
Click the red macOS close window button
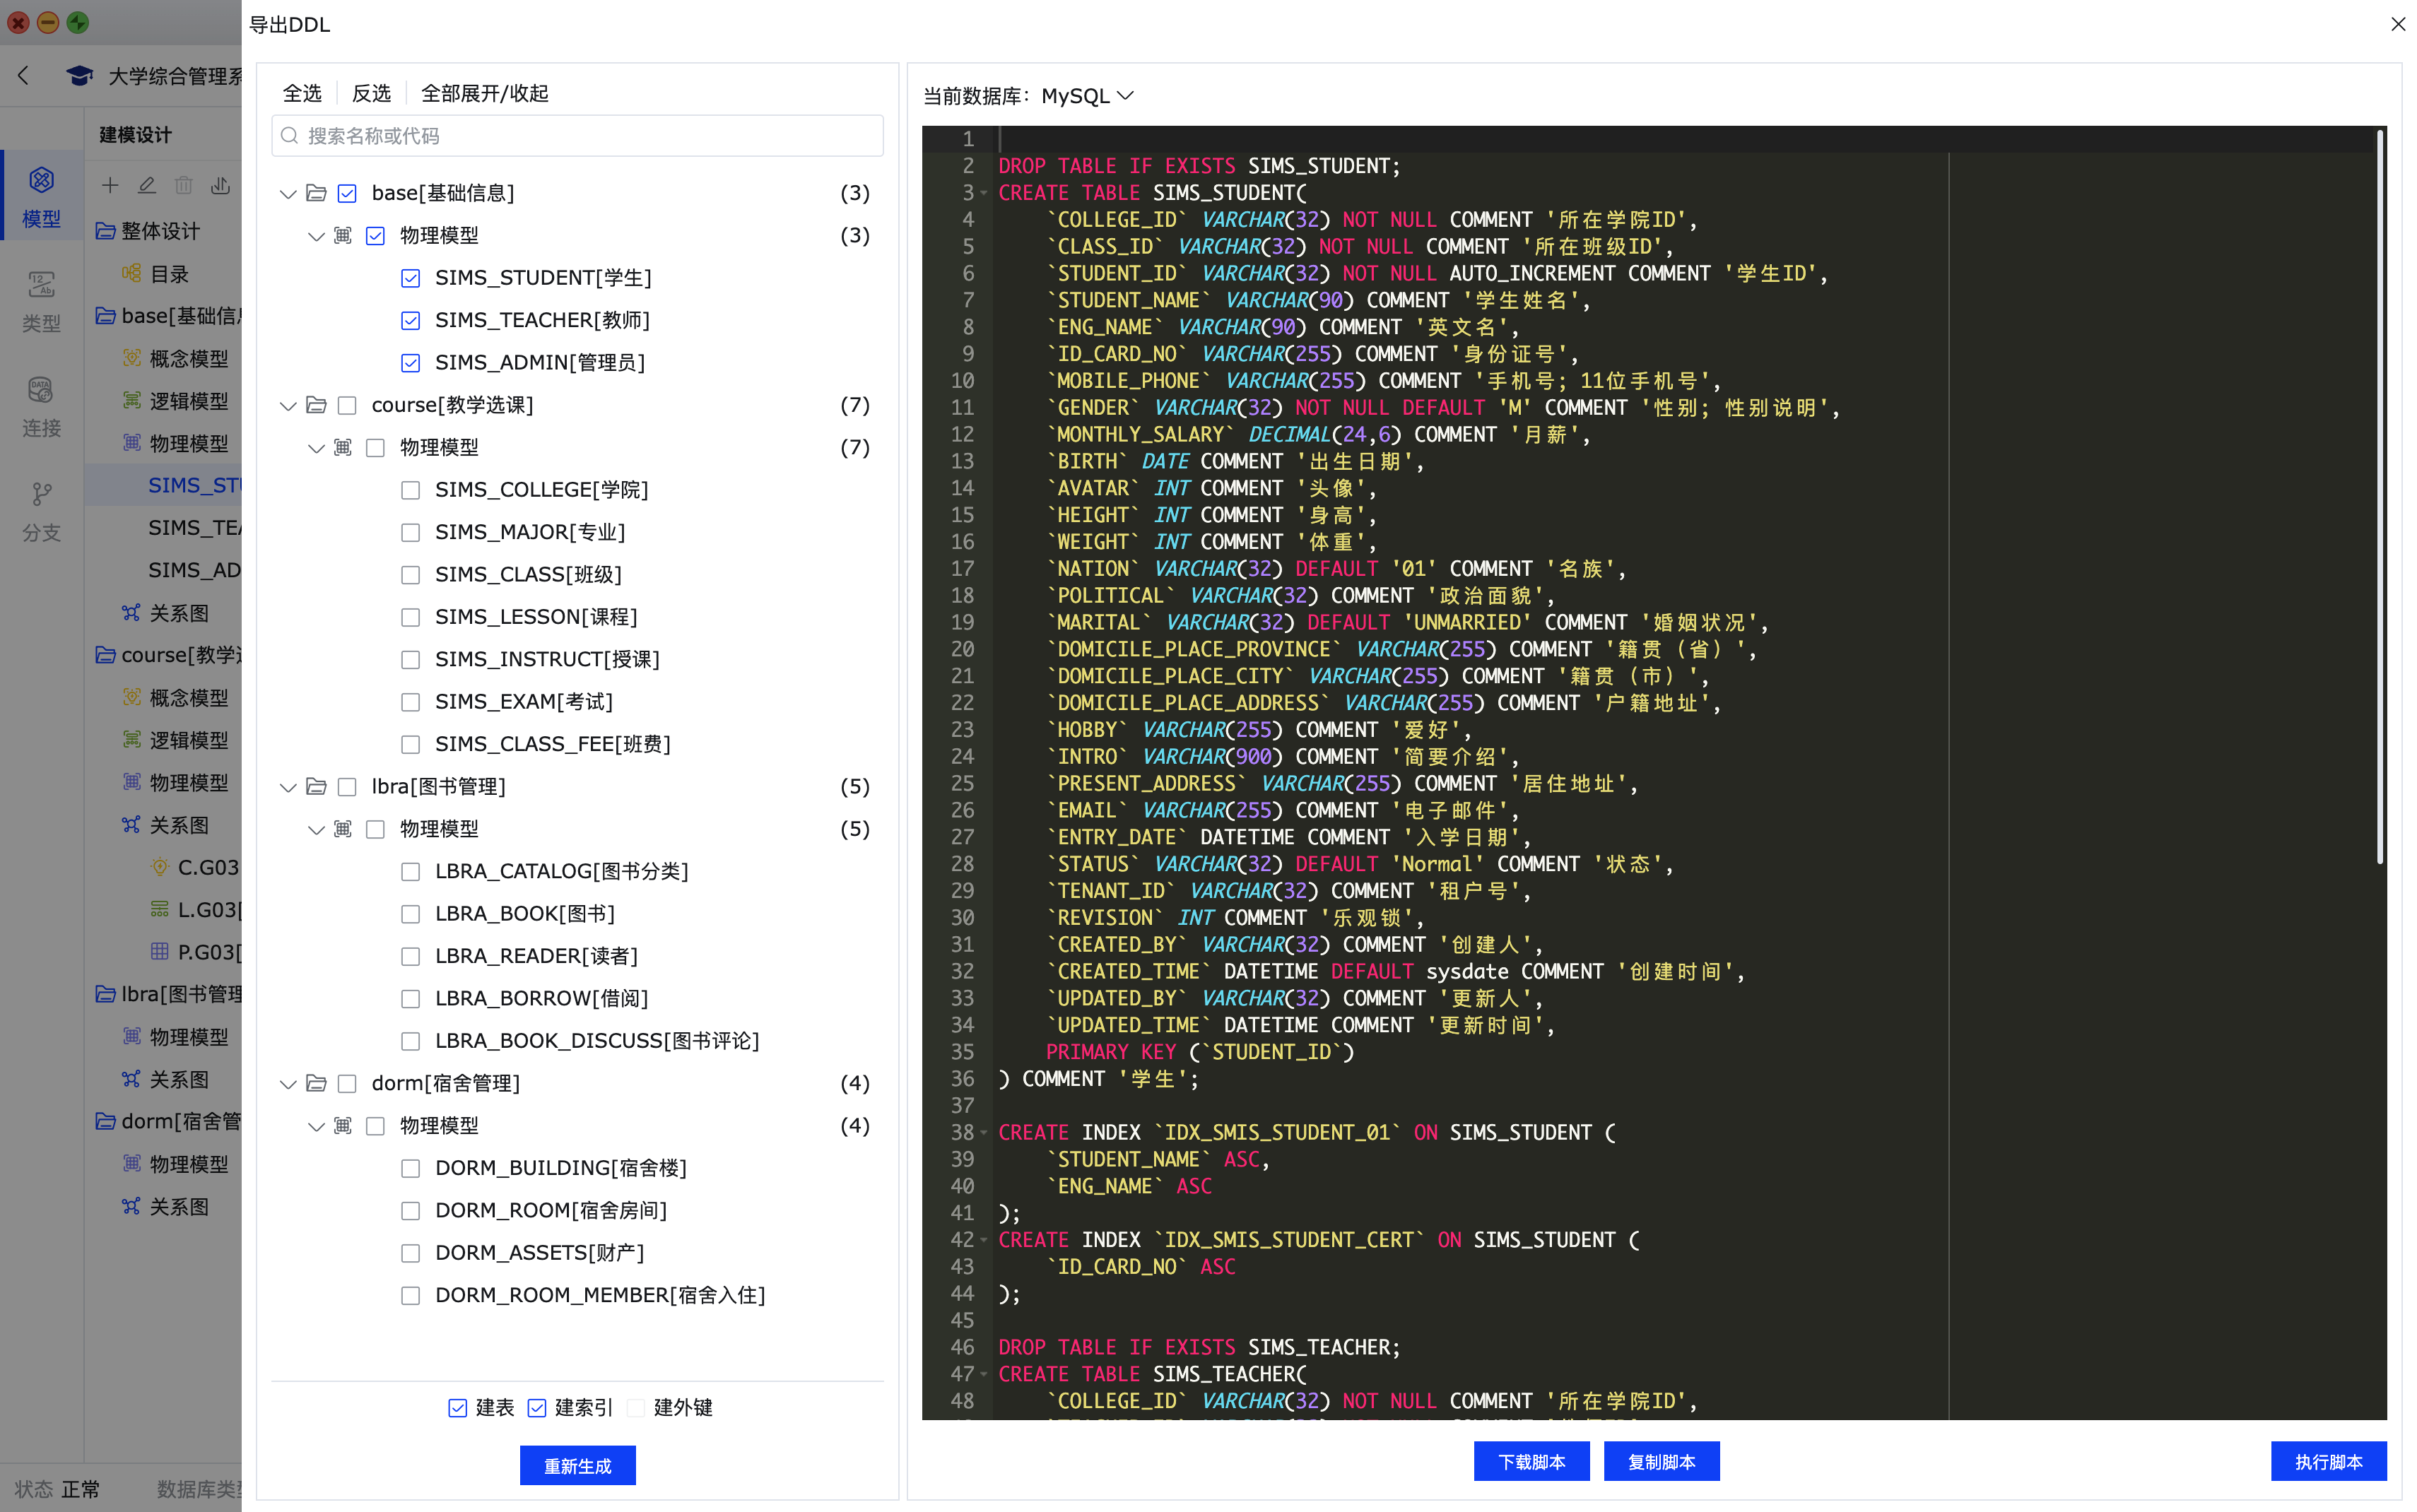click(18, 22)
